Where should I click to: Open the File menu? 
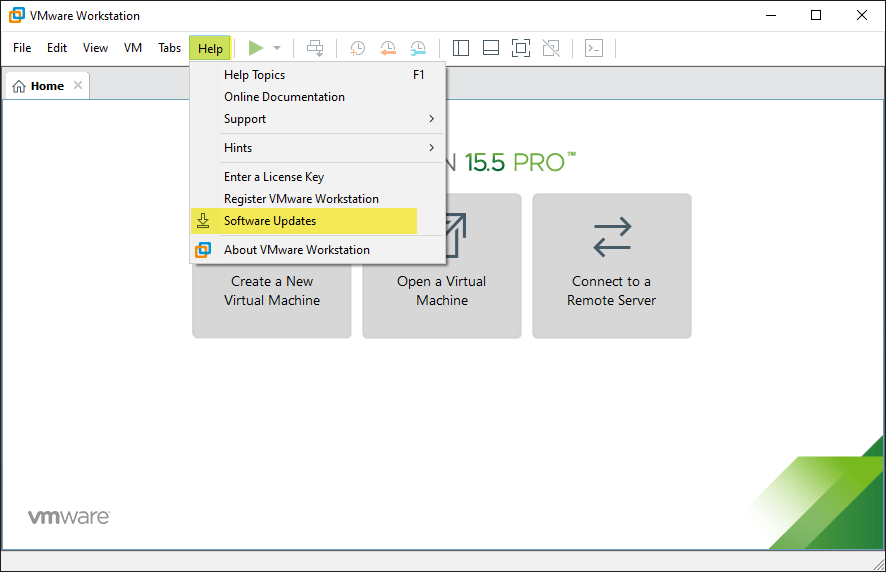pyautogui.click(x=22, y=48)
